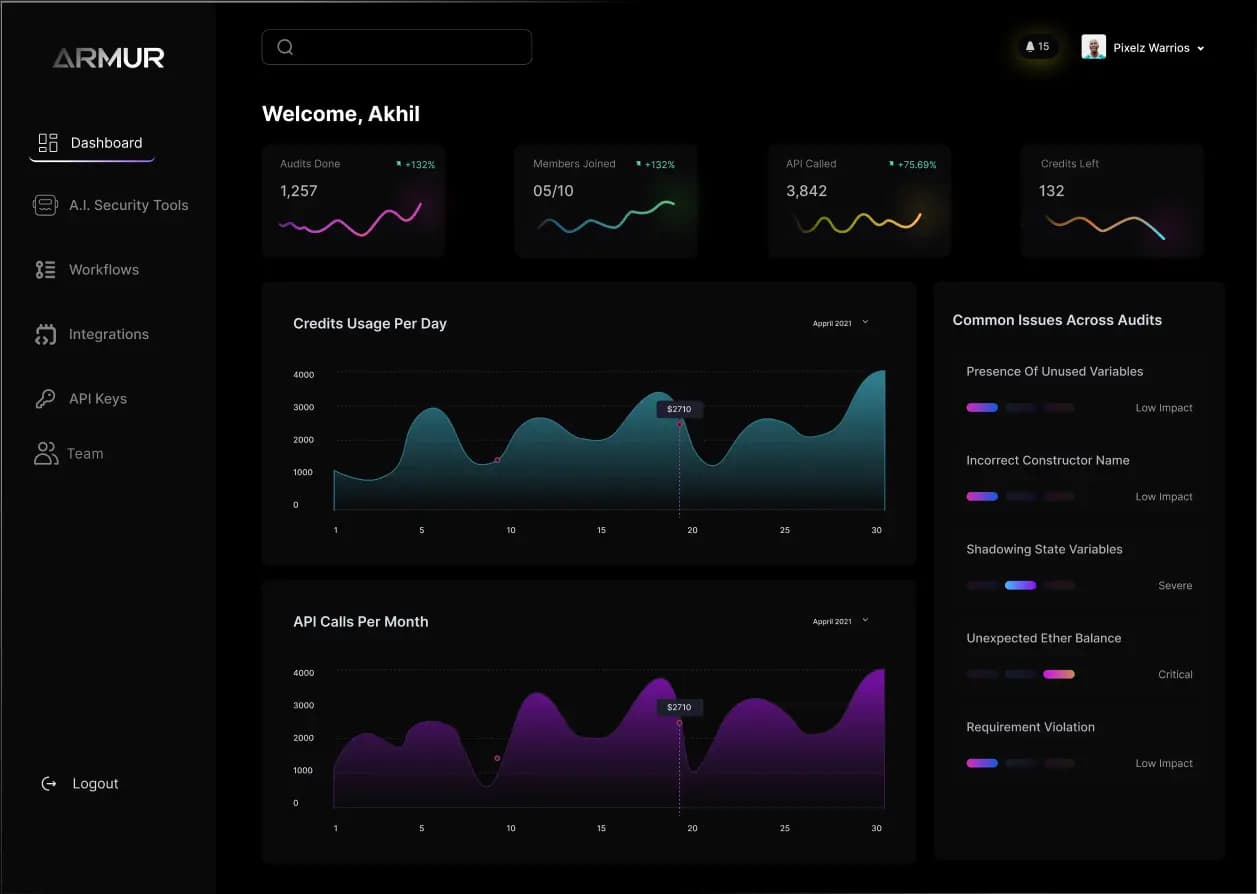Click the API Keys key icon

(x=45, y=399)
